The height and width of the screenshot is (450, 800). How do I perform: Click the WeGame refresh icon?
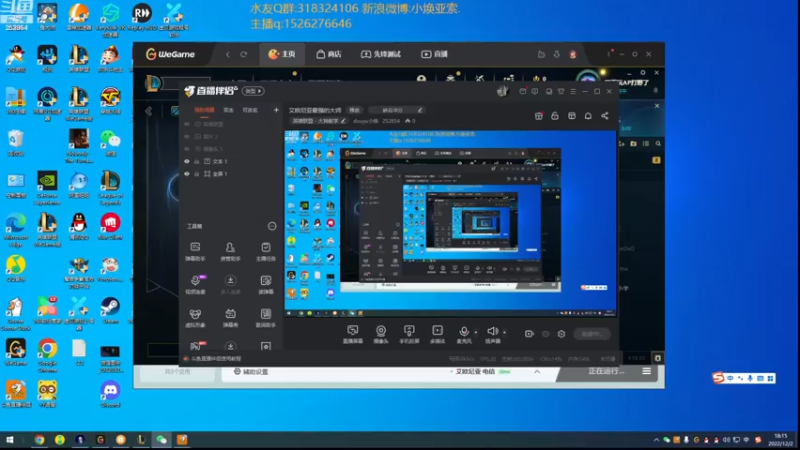coord(243,54)
